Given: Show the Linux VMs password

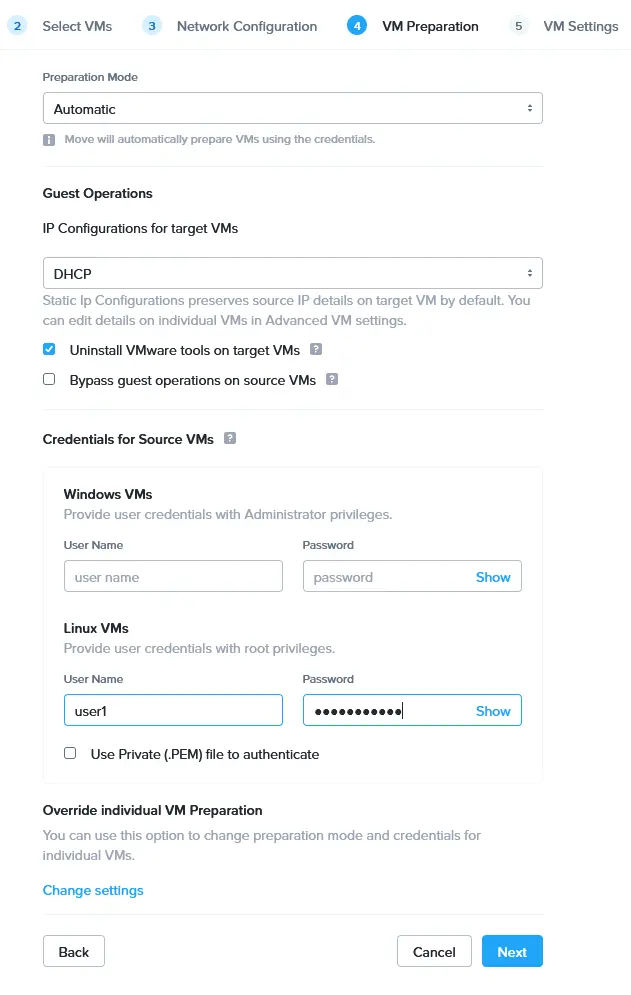Looking at the screenshot, I should pos(493,711).
